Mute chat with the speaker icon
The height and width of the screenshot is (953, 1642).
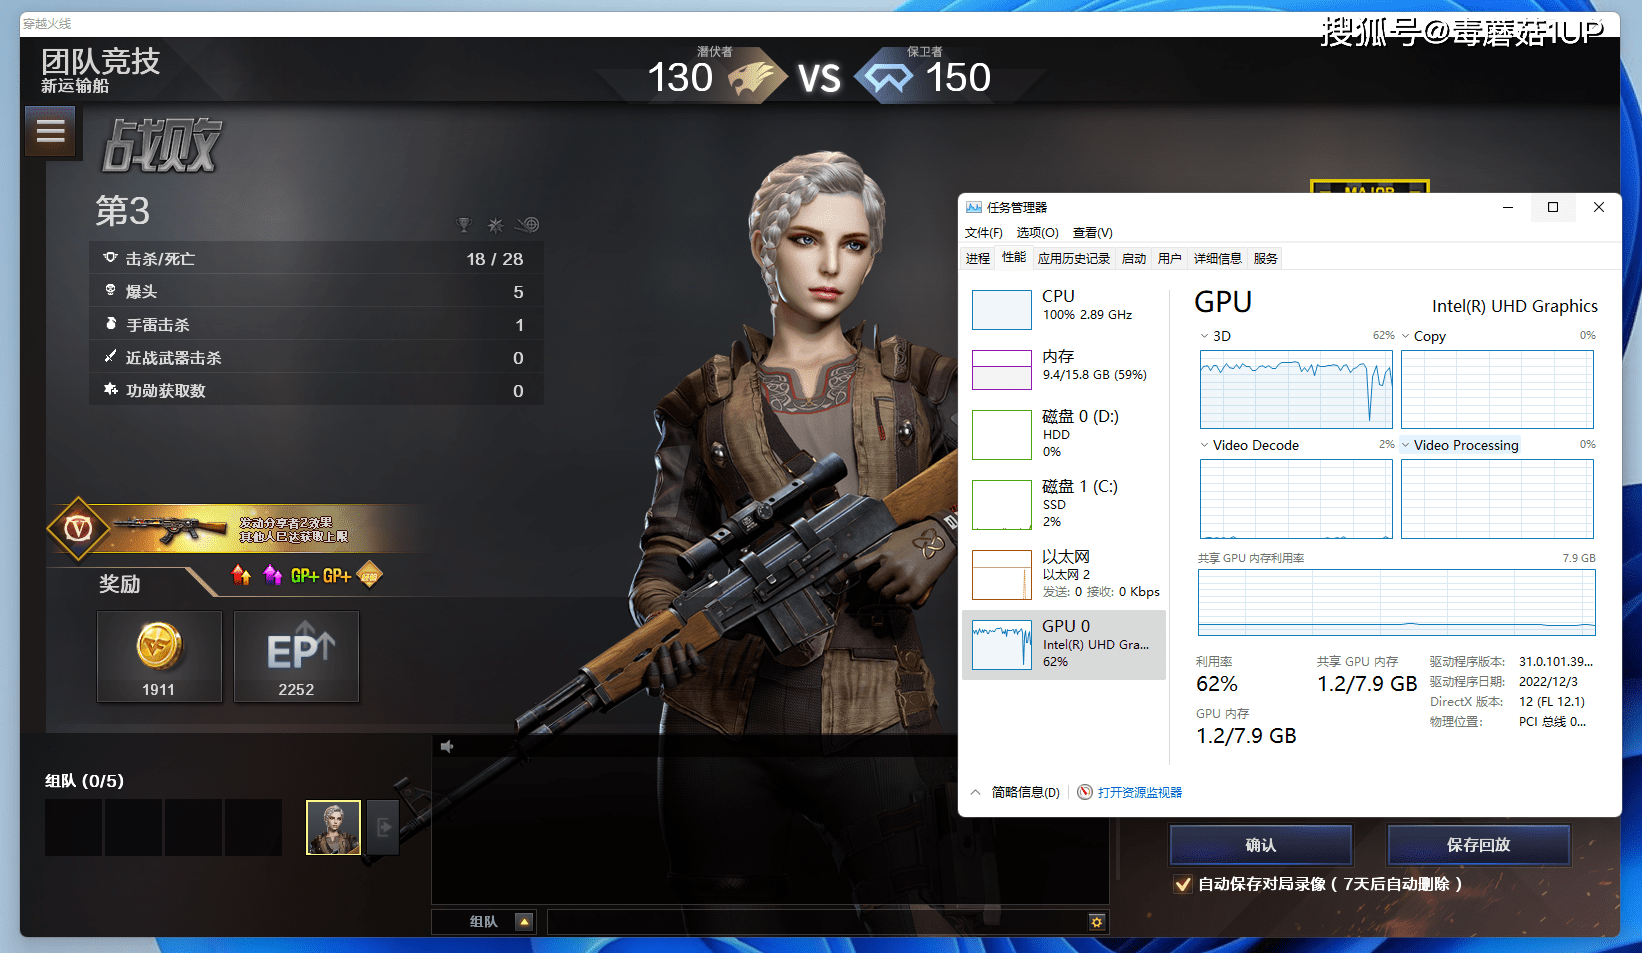tap(447, 746)
